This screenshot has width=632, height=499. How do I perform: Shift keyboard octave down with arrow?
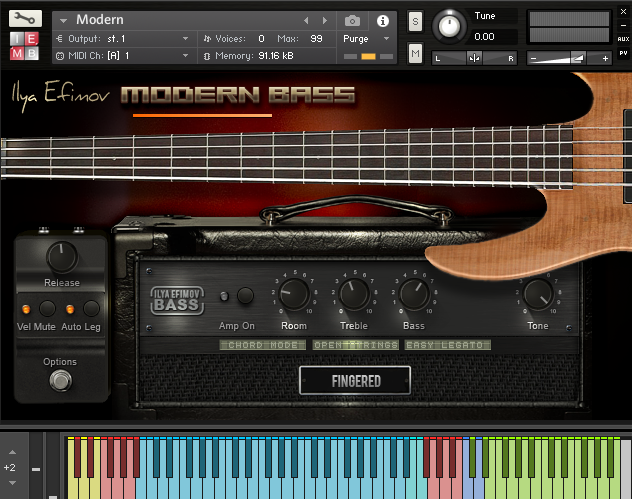point(12,482)
